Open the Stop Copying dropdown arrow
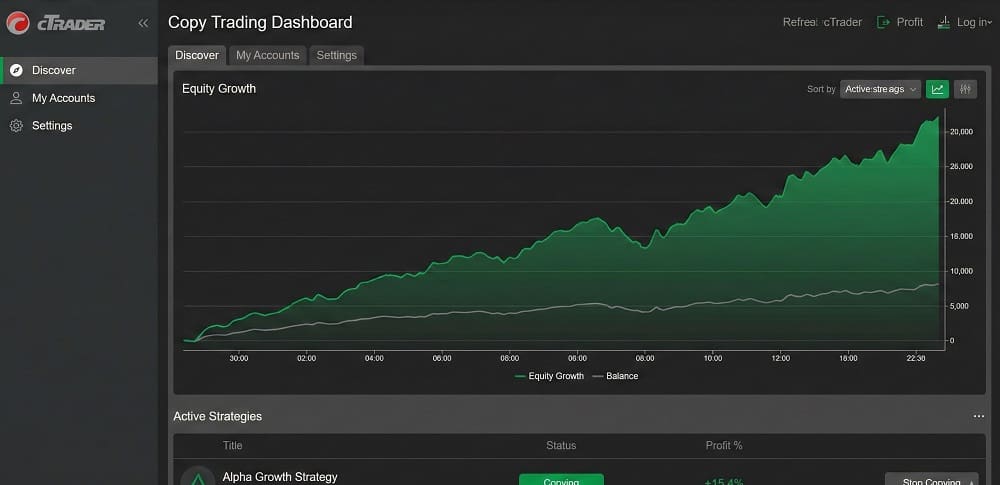 click(x=969, y=482)
